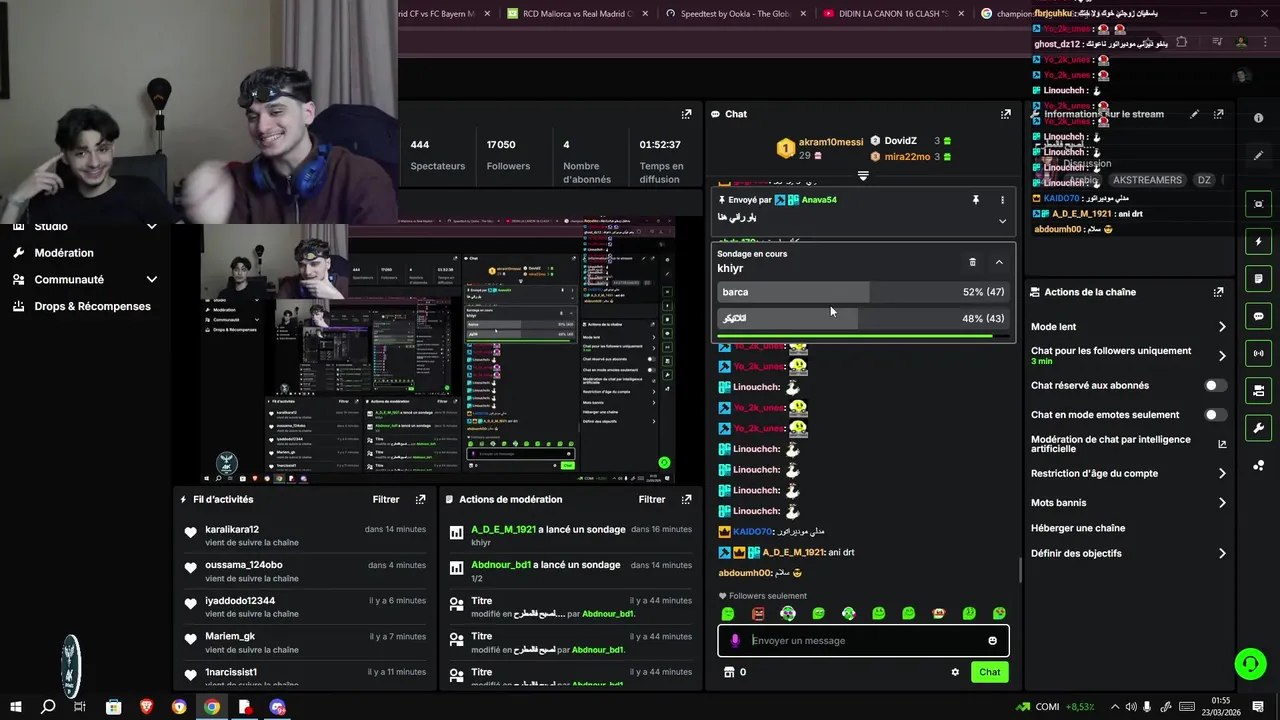Screen dimensions: 1280x720
Task: Click the lightning bolt quick action icon
Action: point(1258,242)
